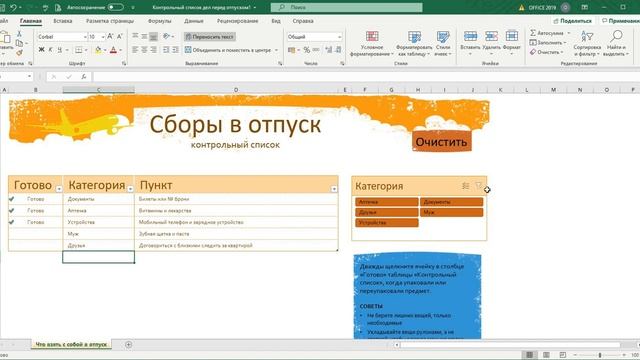The image size is (640, 360).
Task: Increase decimal places
Action: (x=329, y=50)
